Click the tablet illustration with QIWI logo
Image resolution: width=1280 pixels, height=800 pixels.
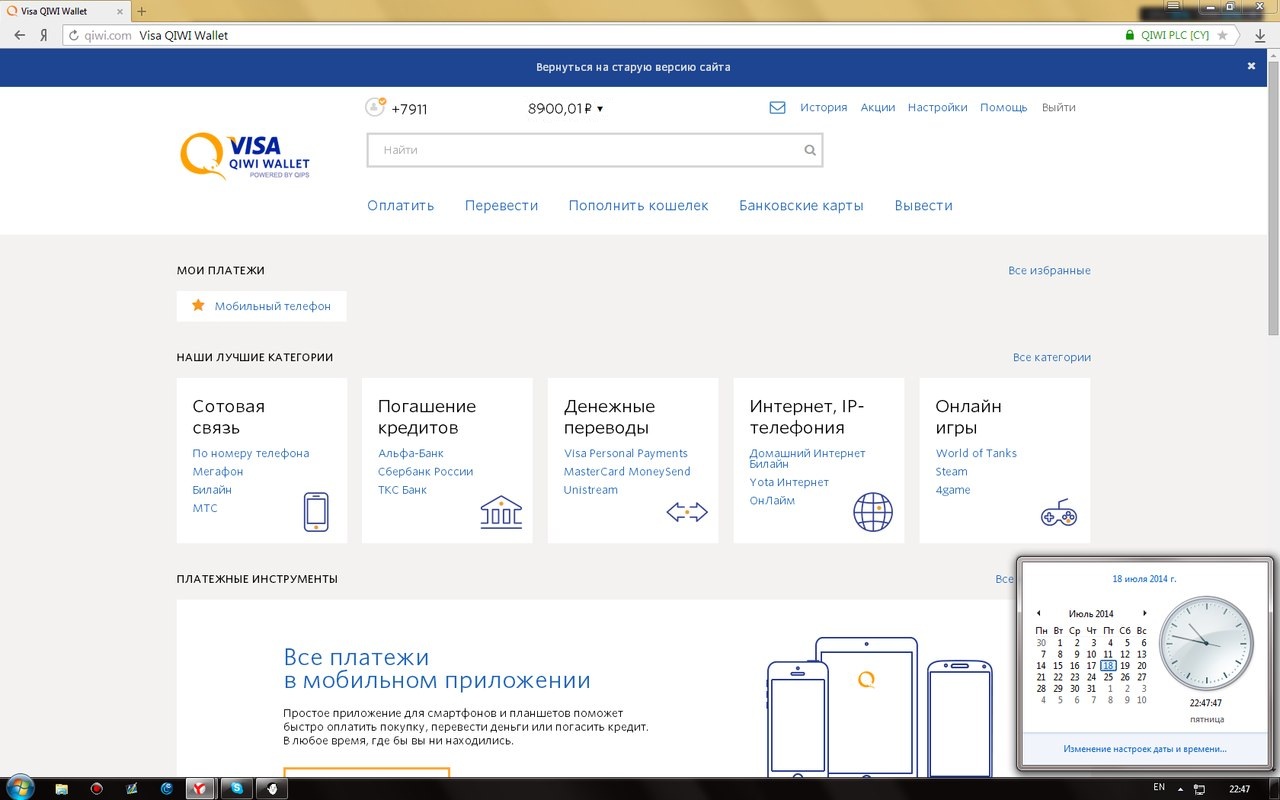(866, 706)
